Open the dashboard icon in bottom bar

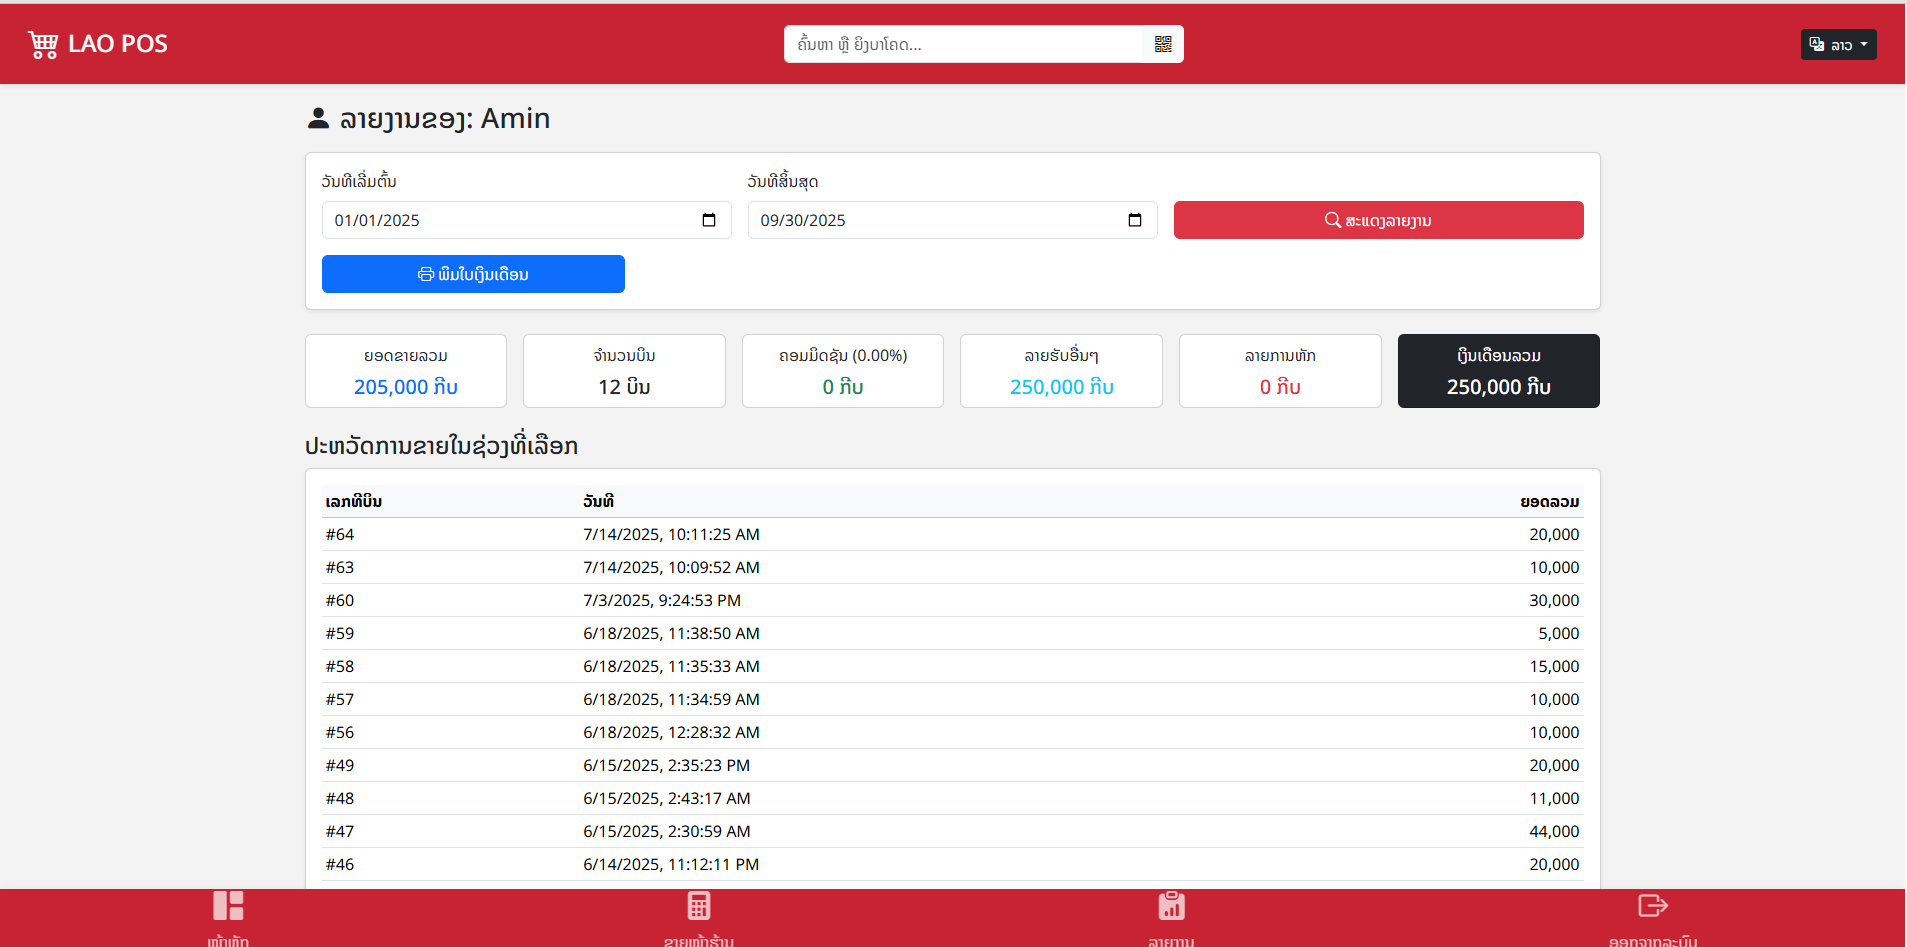228,906
